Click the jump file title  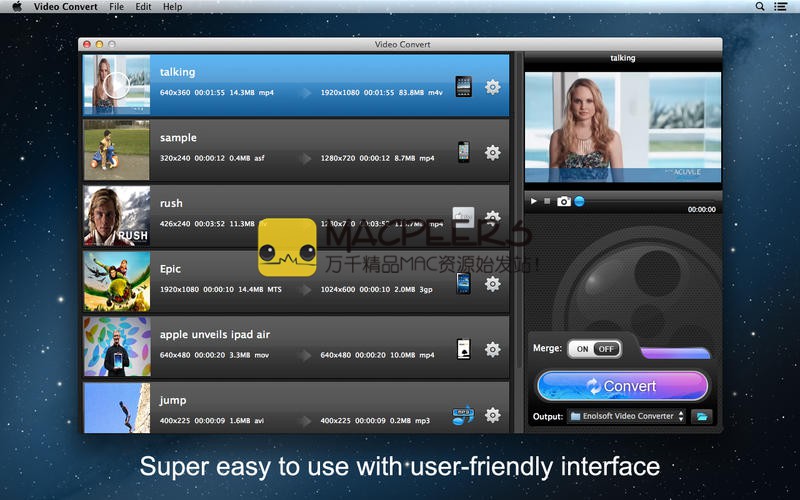pos(173,401)
